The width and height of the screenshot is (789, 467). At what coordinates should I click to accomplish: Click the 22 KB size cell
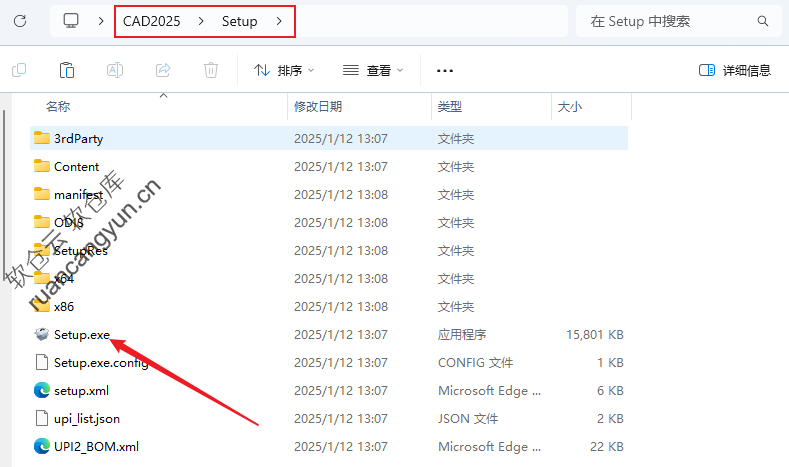pyautogui.click(x=607, y=447)
